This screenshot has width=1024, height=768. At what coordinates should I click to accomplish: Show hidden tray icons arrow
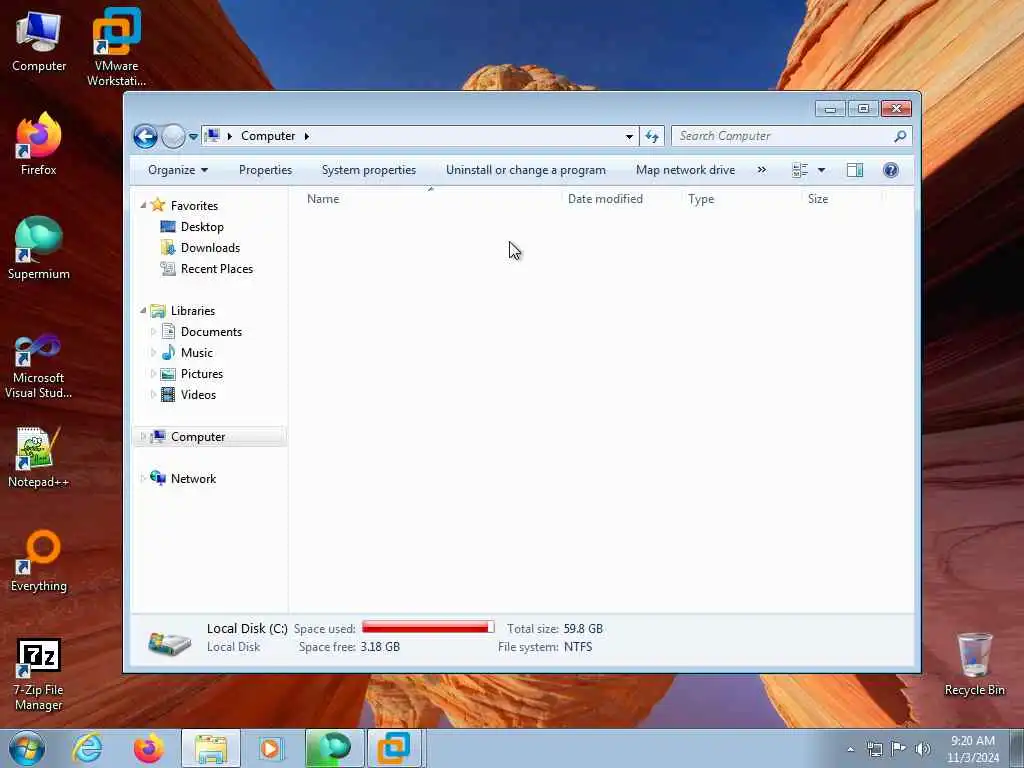pyautogui.click(x=850, y=749)
